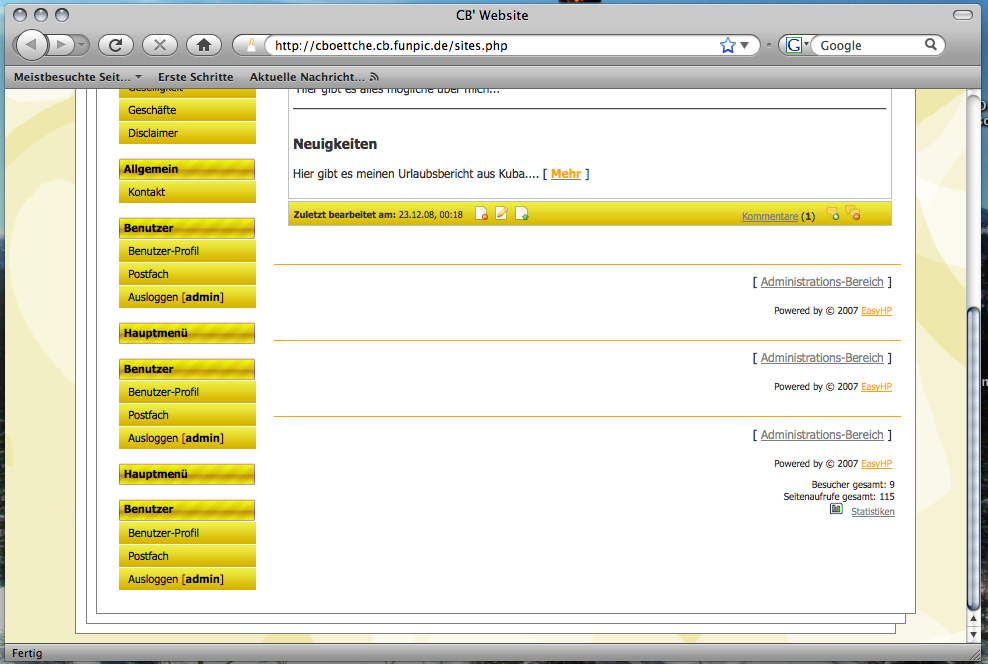Image resolution: width=988 pixels, height=664 pixels.
Task: Open the statistics chart icon
Action: point(836,509)
